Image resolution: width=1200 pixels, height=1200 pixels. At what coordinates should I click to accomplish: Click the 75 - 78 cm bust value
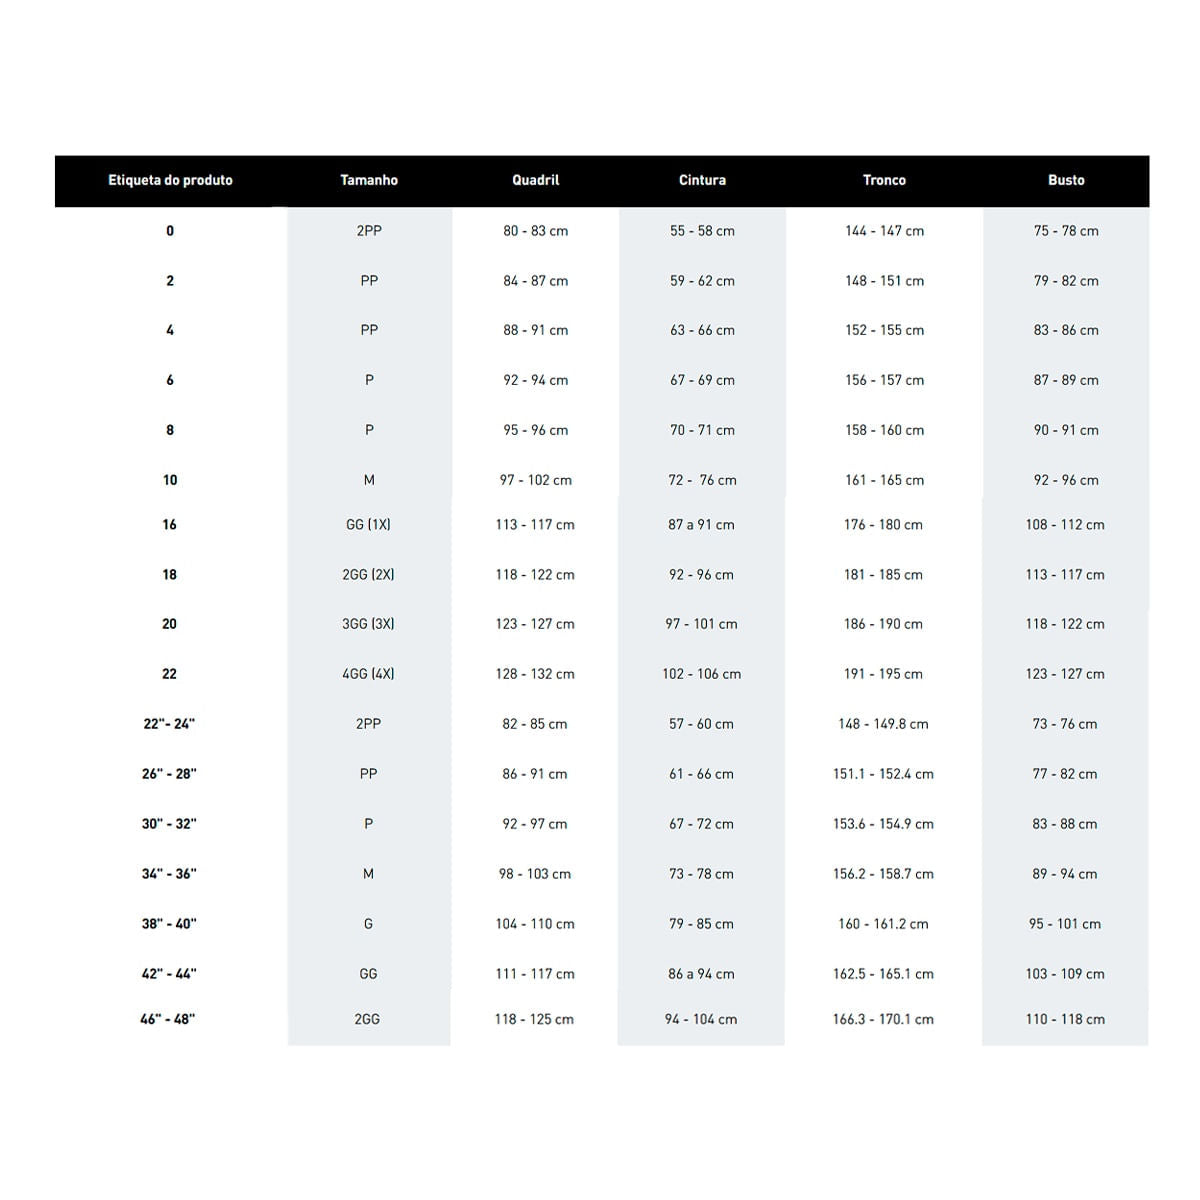coord(1066,231)
